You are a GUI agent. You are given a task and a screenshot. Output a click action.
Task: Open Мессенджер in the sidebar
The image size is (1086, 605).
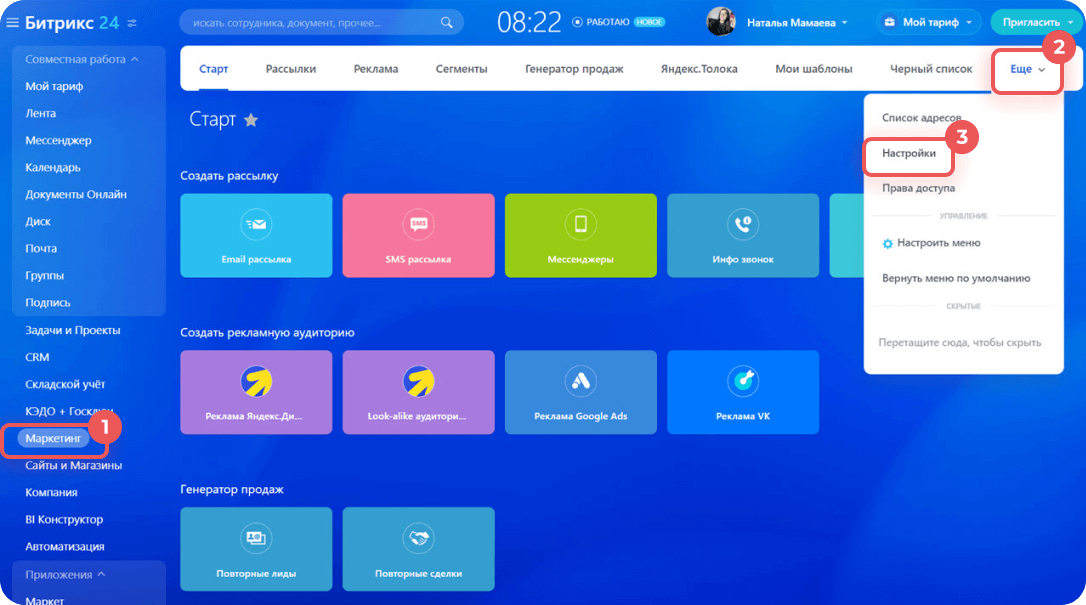tap(58, 141)
